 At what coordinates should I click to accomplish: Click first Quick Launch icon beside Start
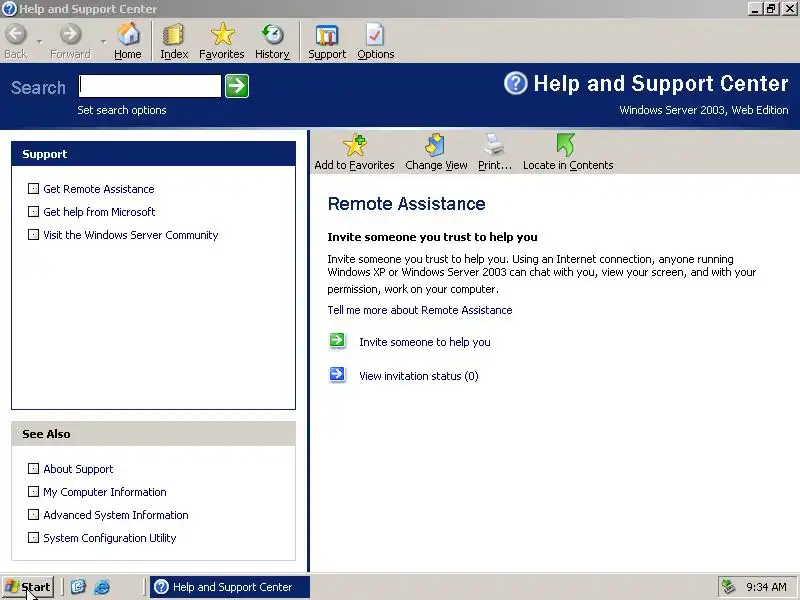tap(78, 587)
